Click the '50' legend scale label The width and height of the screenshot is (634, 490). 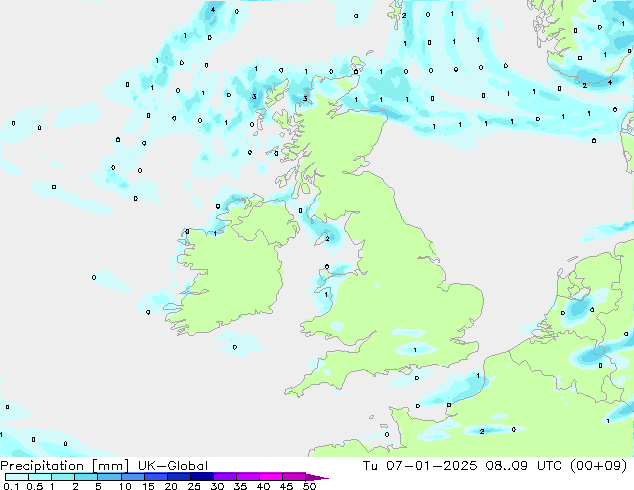pos(309,486)
